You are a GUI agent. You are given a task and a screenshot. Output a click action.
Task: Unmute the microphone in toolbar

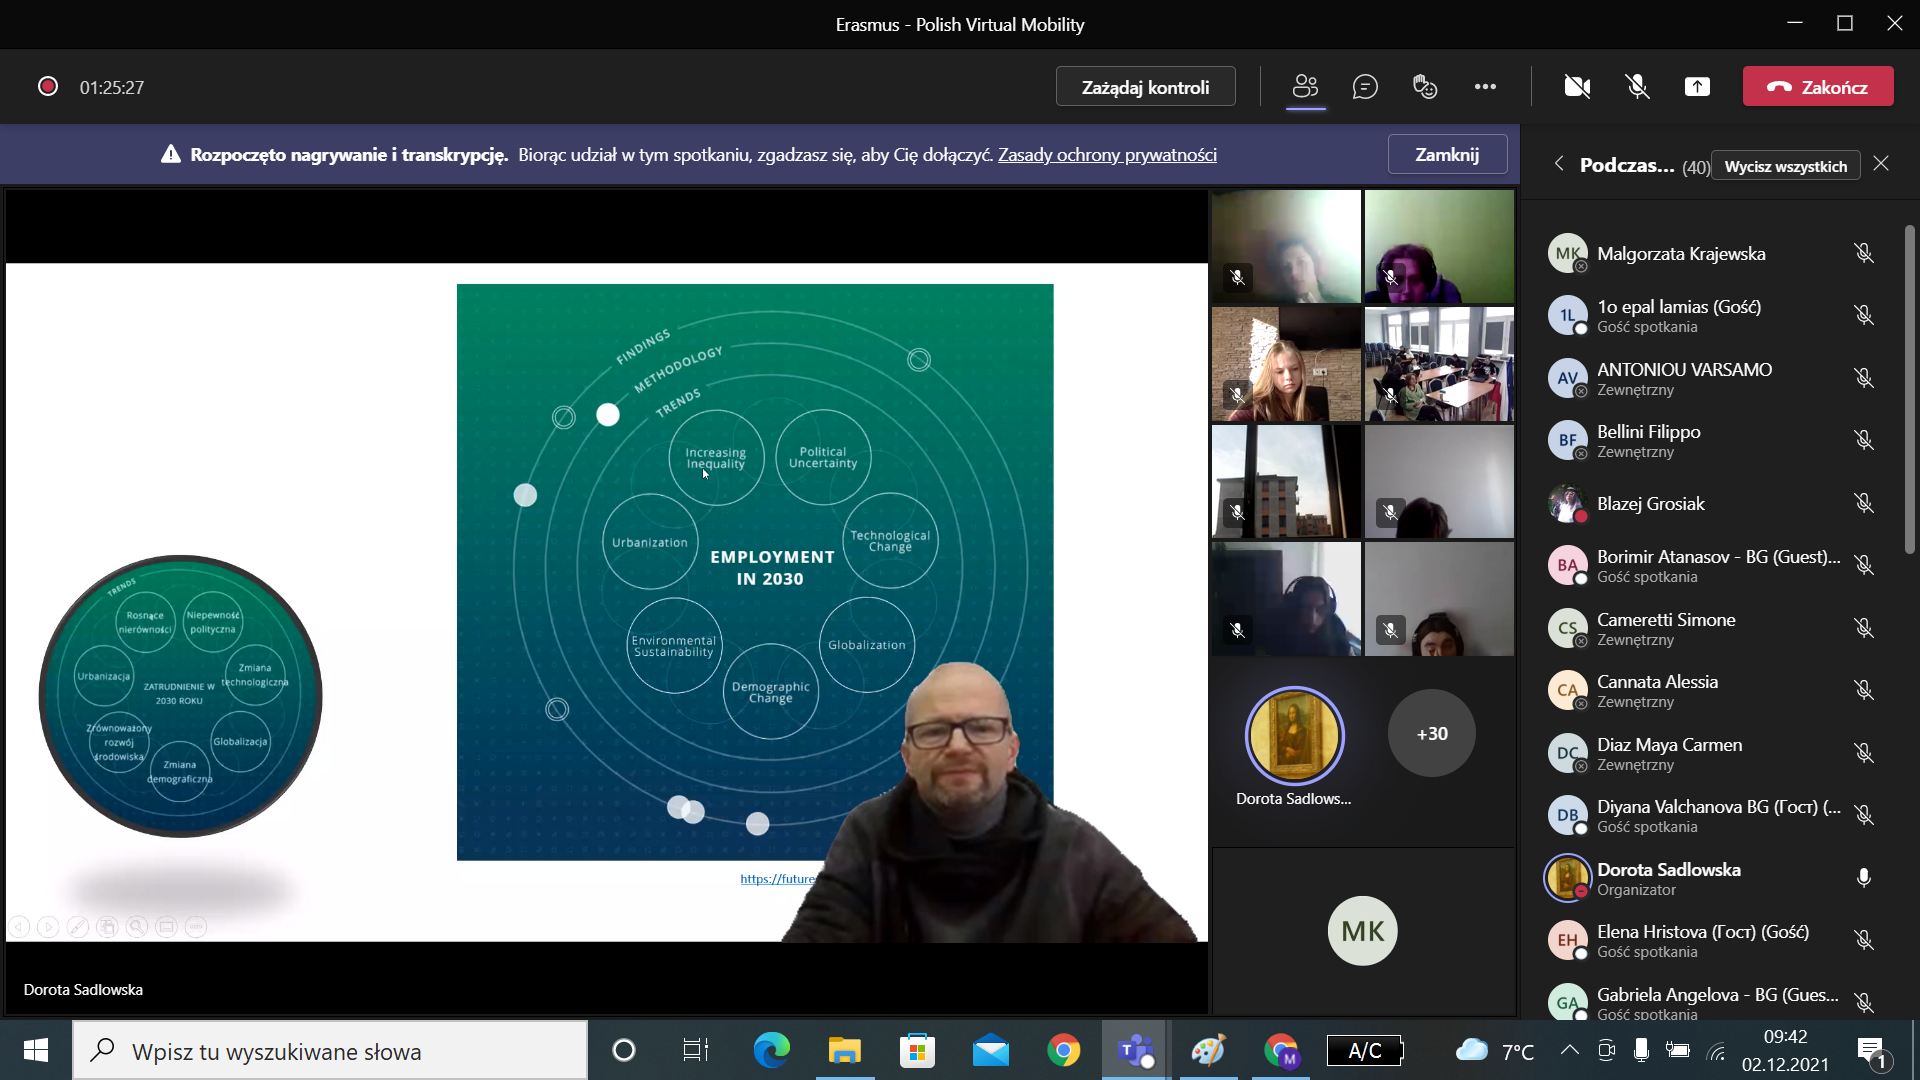click(x=1637, y=87)
